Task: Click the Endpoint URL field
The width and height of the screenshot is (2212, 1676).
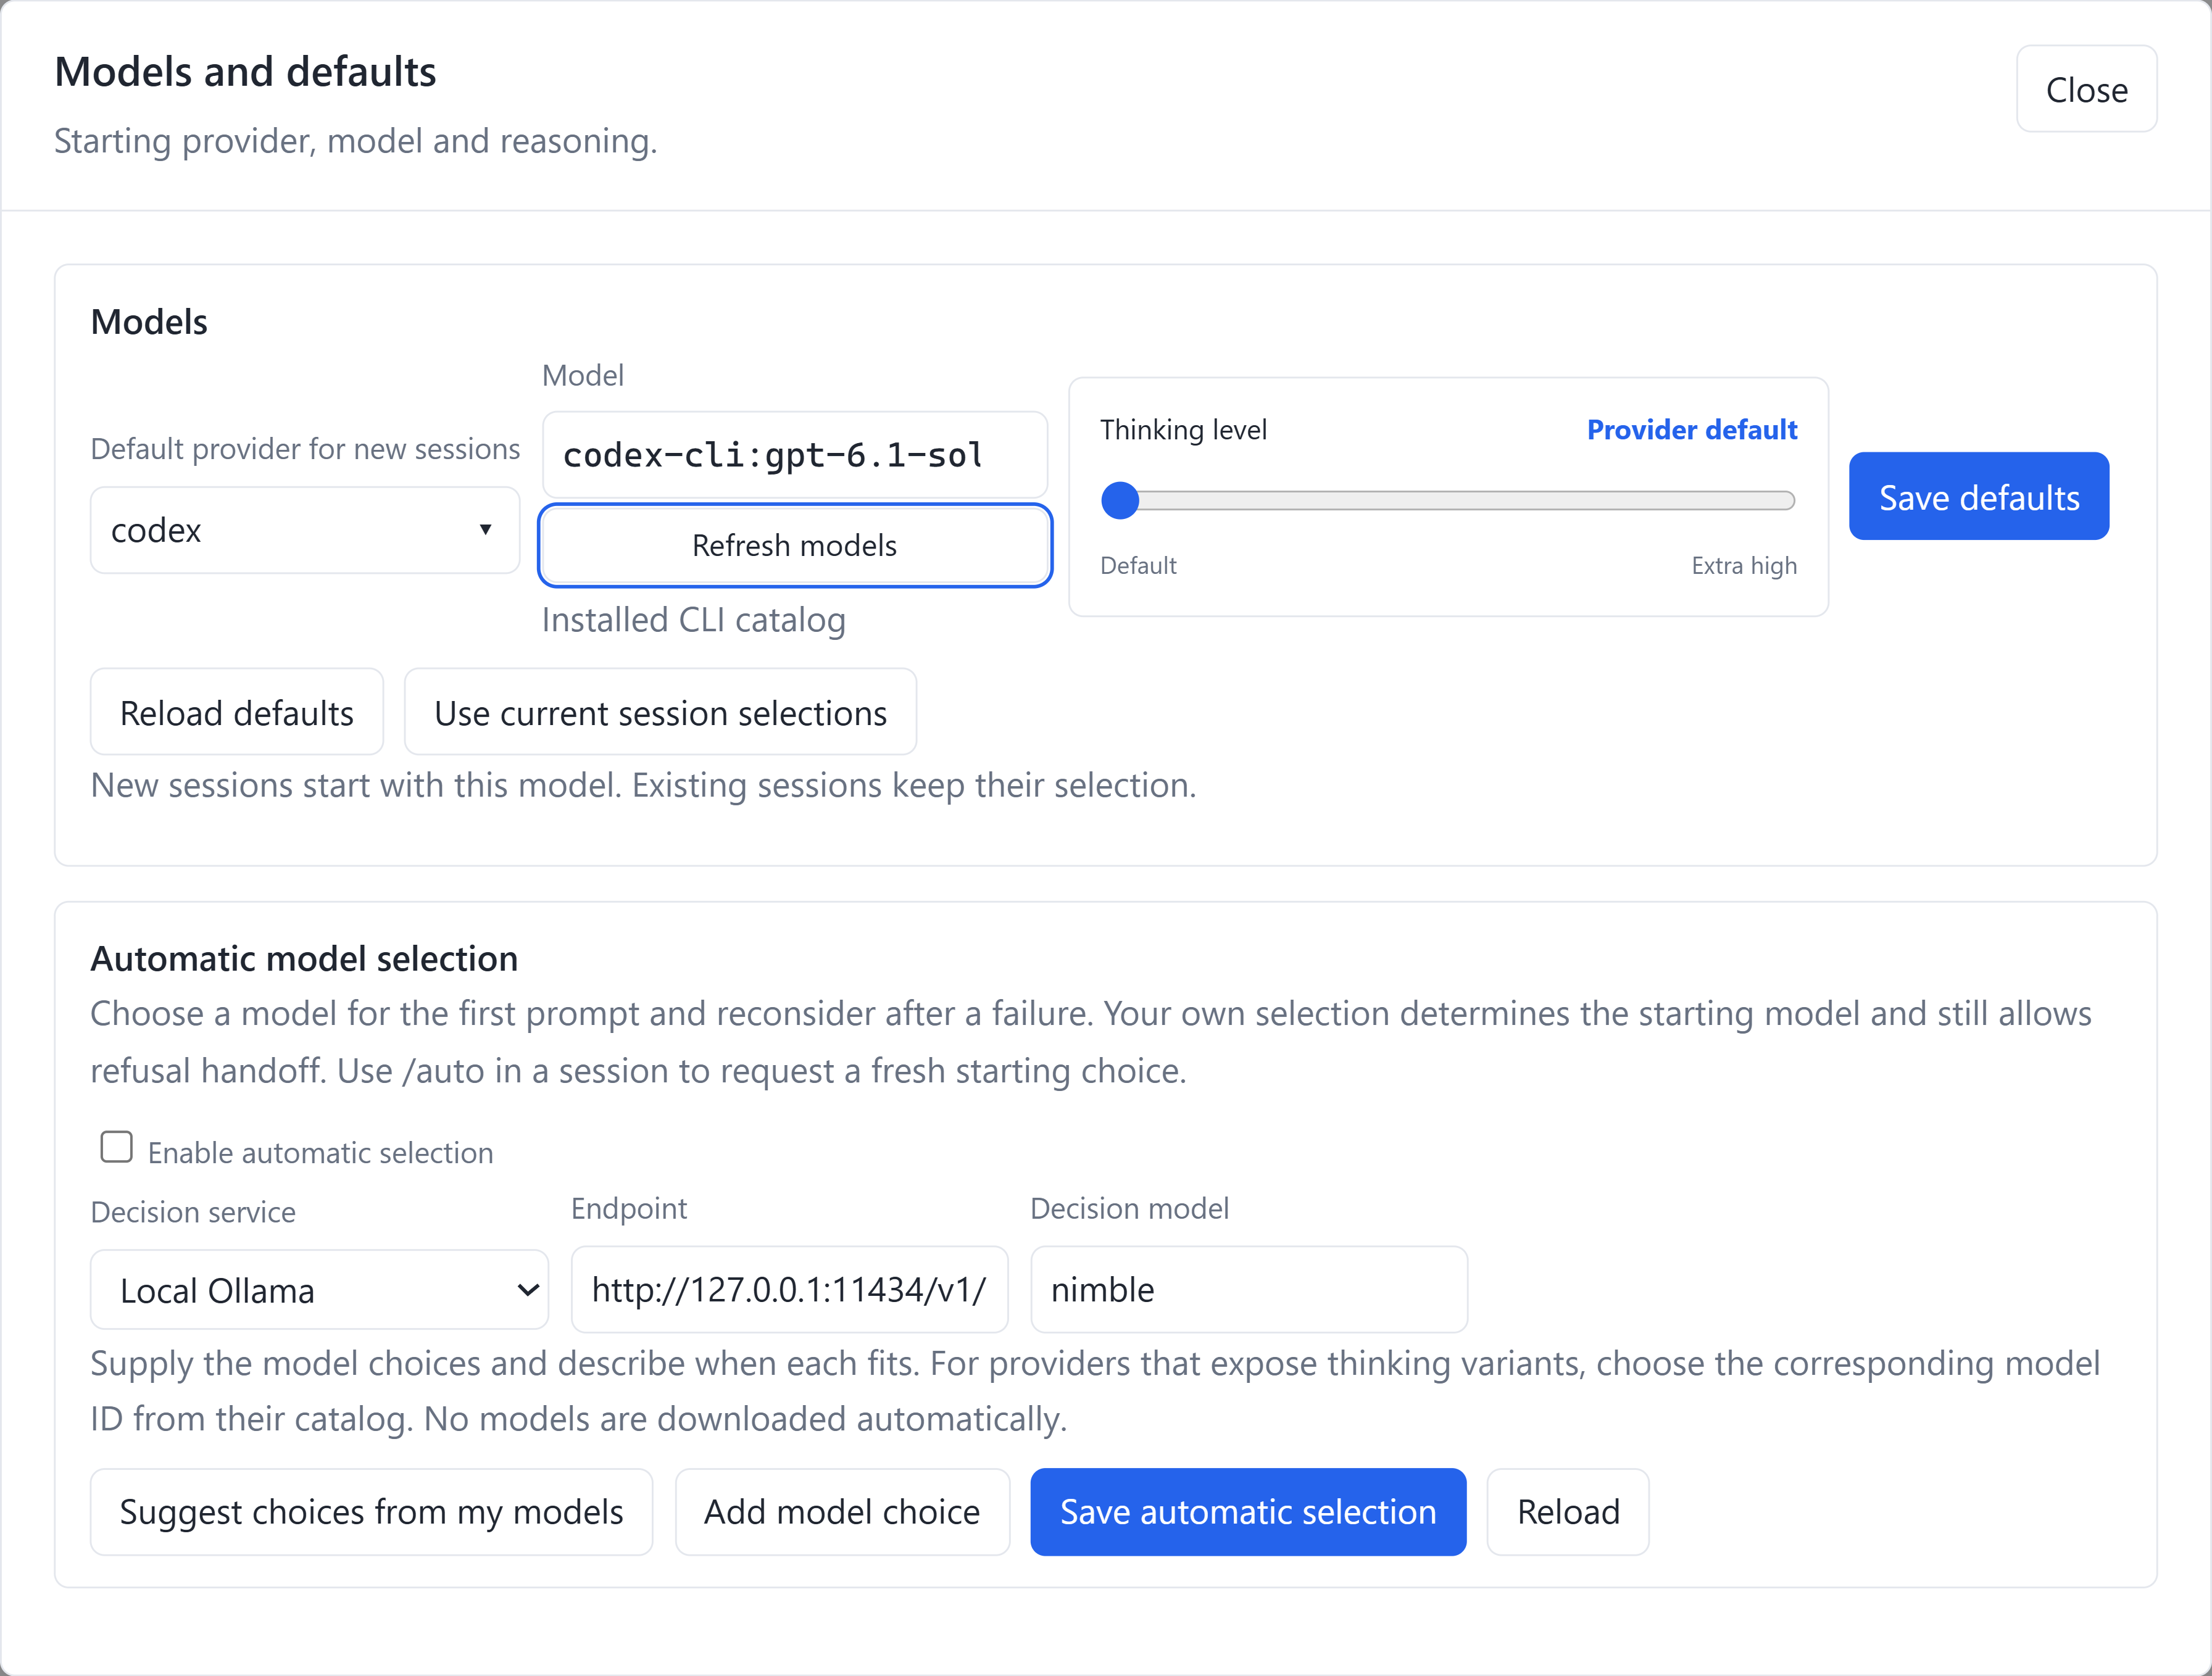Action: pos(789,1290)
